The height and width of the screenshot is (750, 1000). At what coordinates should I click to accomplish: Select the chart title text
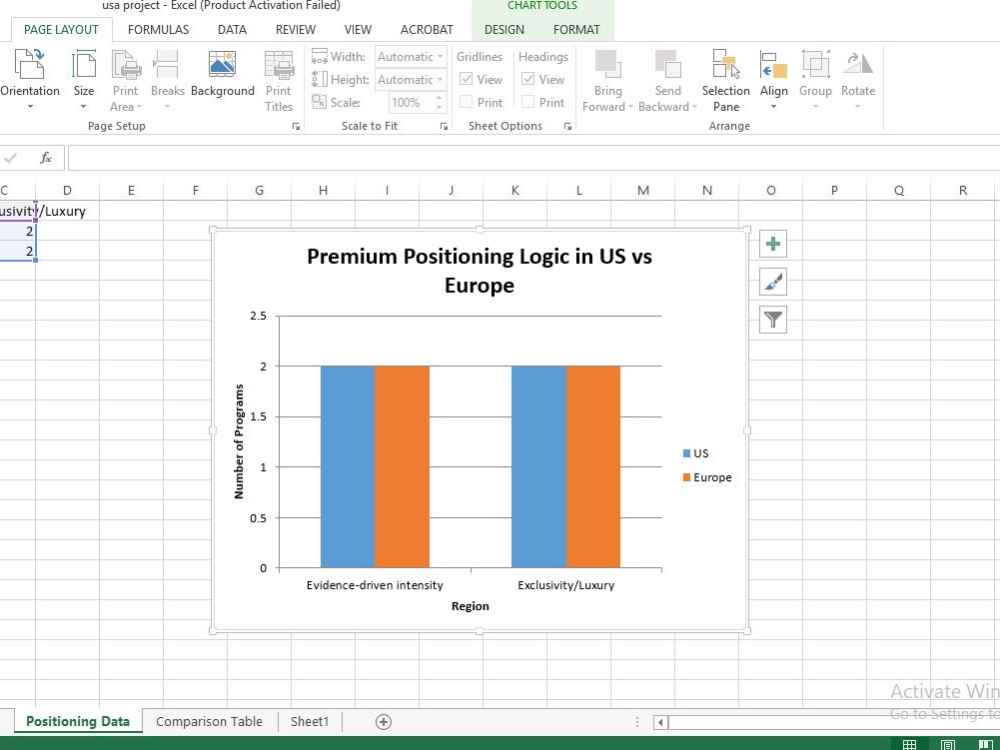(x=480, y=270)
